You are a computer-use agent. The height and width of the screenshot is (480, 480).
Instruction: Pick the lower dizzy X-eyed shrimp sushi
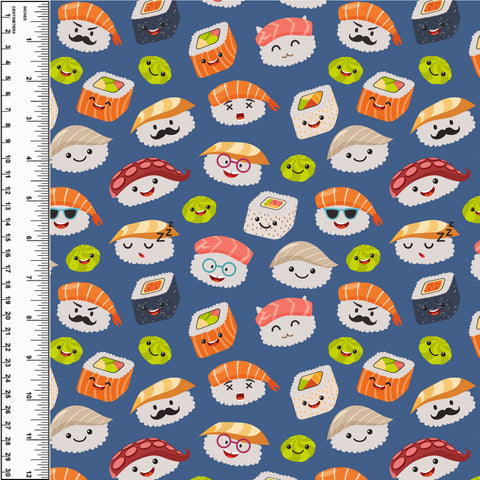(243, 383)
